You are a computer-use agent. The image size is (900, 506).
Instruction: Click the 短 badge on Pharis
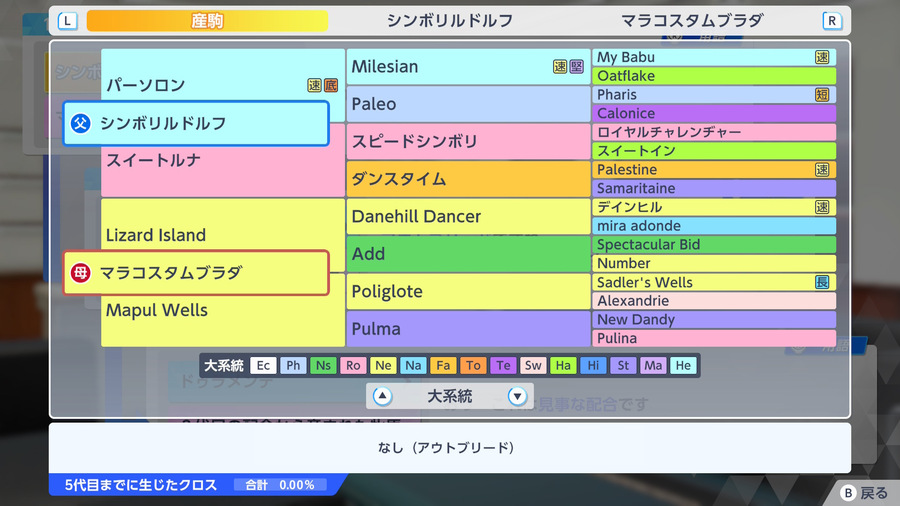pyautogui.click(x=822, y=95)
